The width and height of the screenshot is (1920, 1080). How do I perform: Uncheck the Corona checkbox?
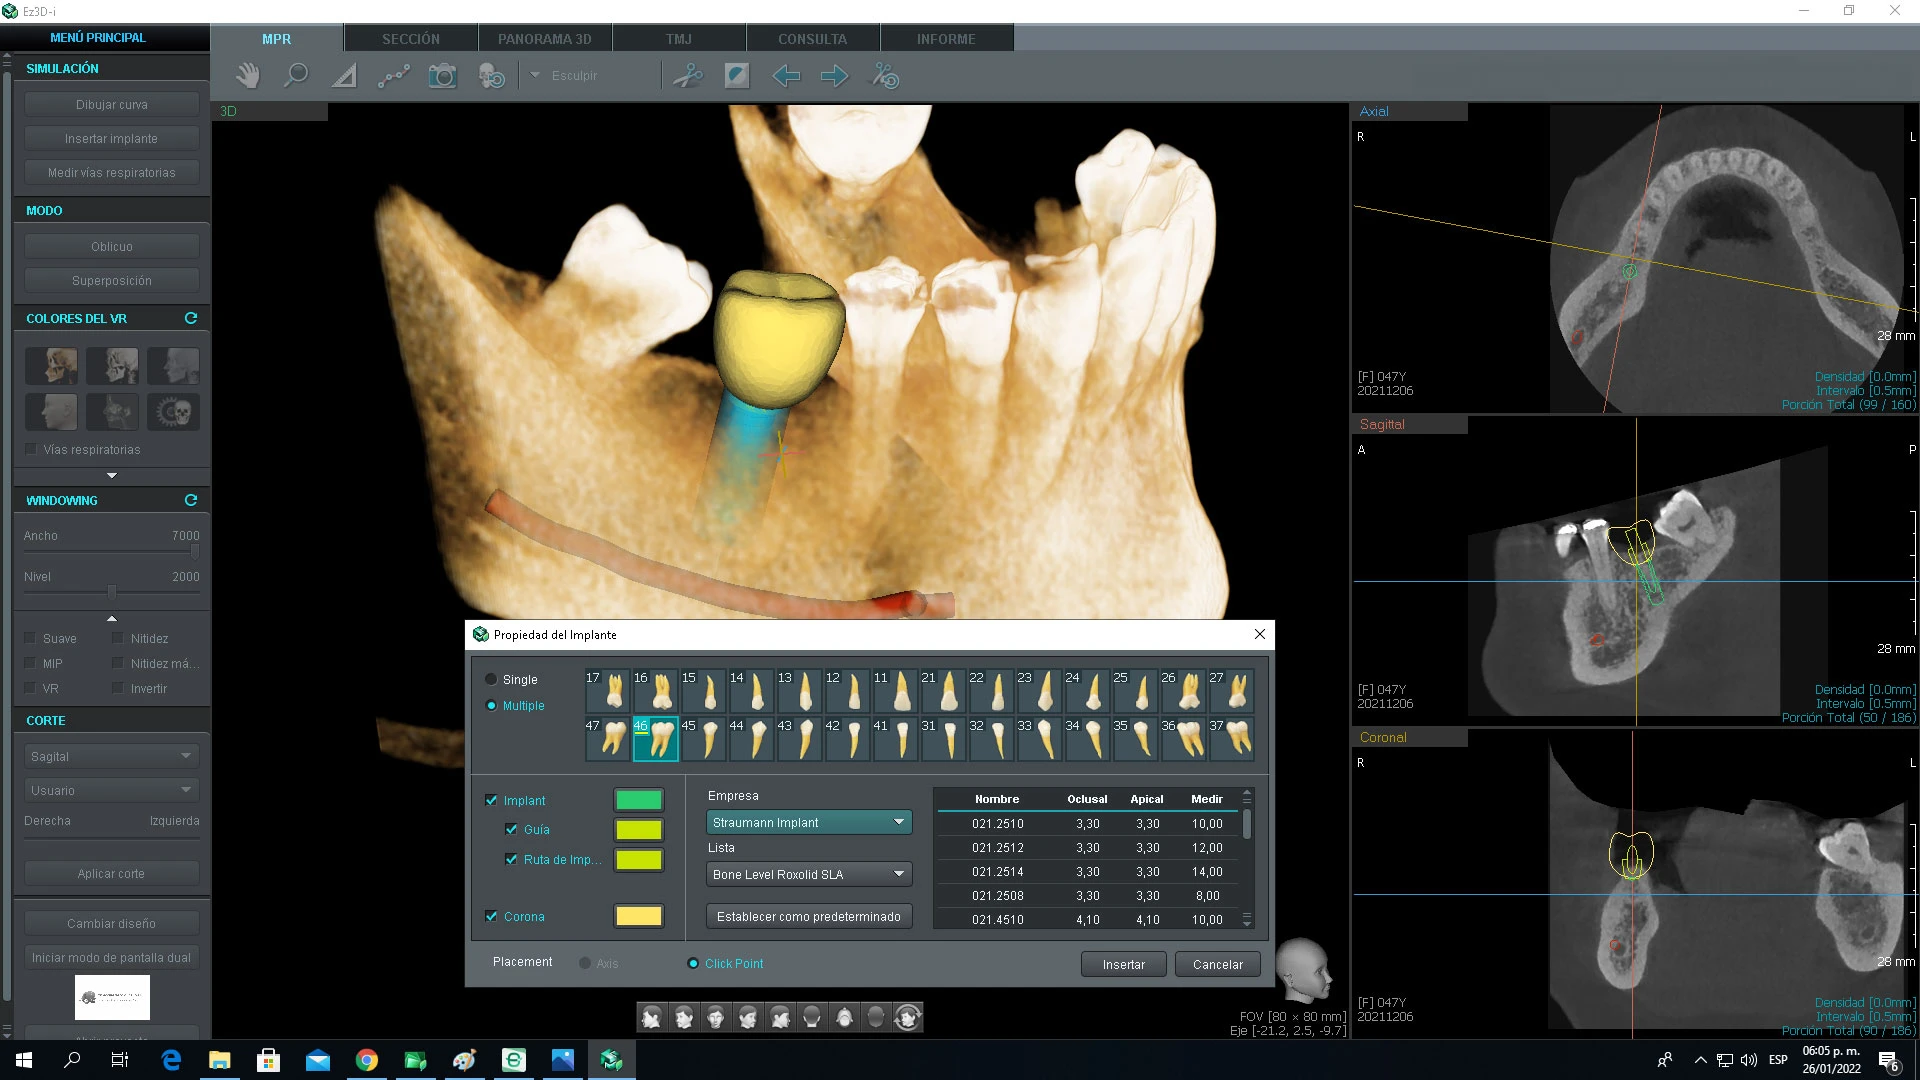click(x=491, y=916)
